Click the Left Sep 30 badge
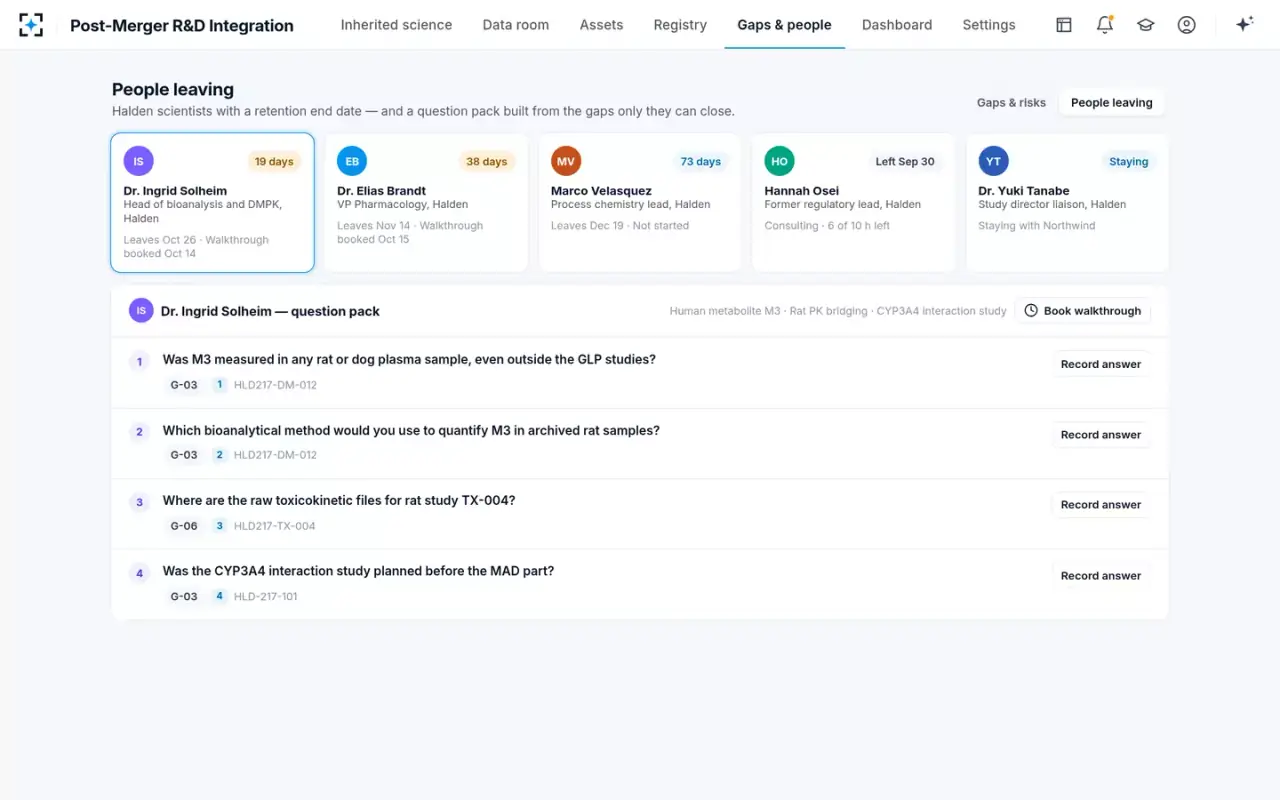 click(x=905, y=162)
